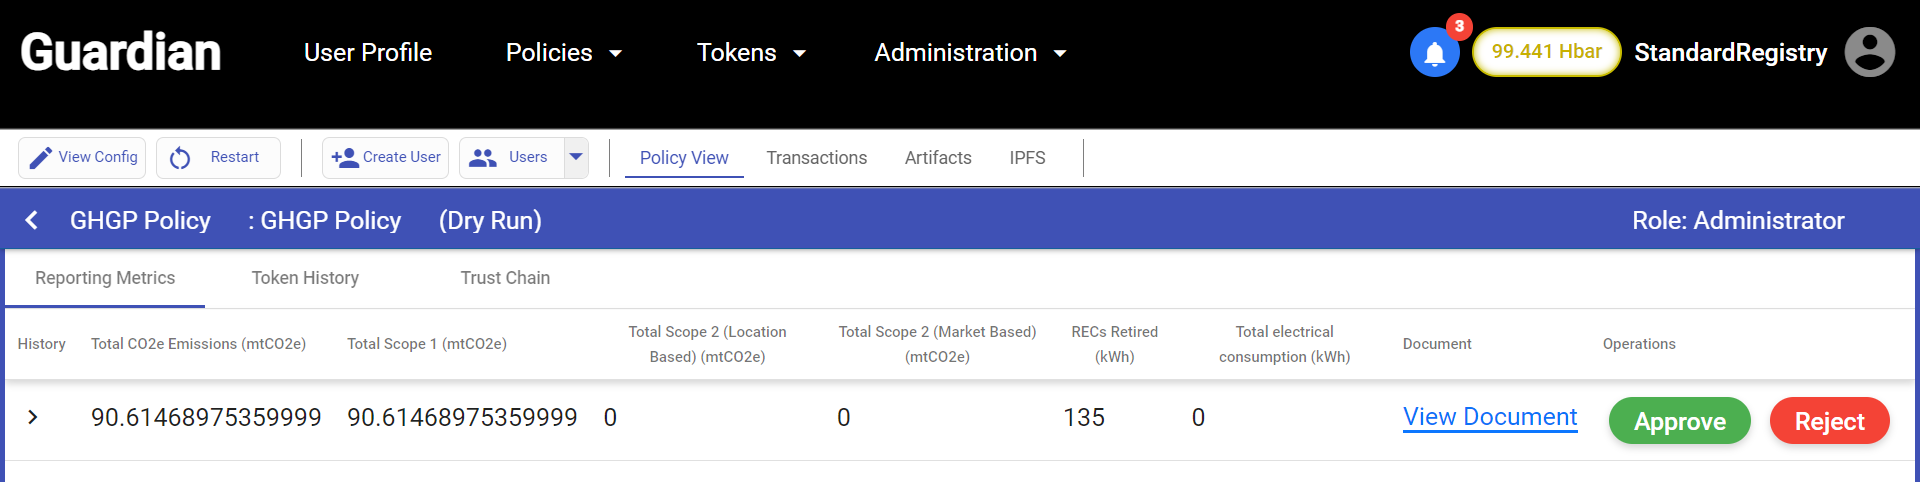Click the Restart circular arrow icon
The image size is (1920, 482).
(x=180, y=158)
